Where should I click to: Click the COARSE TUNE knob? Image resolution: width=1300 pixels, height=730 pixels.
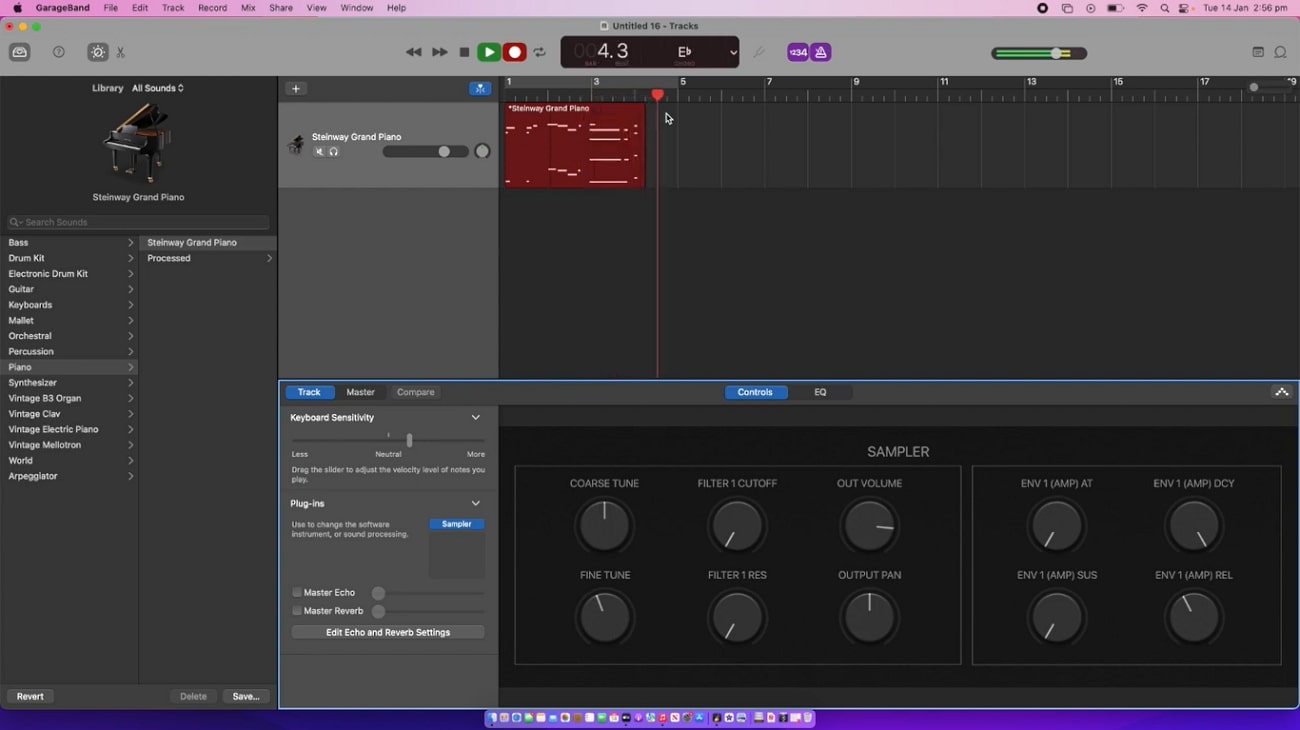605,526
